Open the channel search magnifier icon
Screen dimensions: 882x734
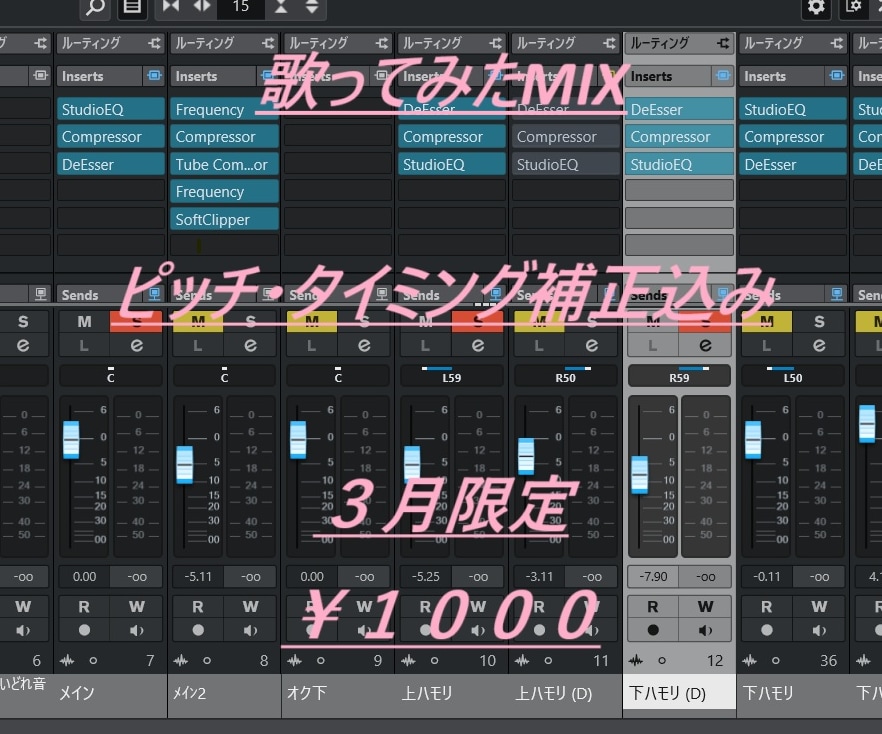[x=94, y=8]
